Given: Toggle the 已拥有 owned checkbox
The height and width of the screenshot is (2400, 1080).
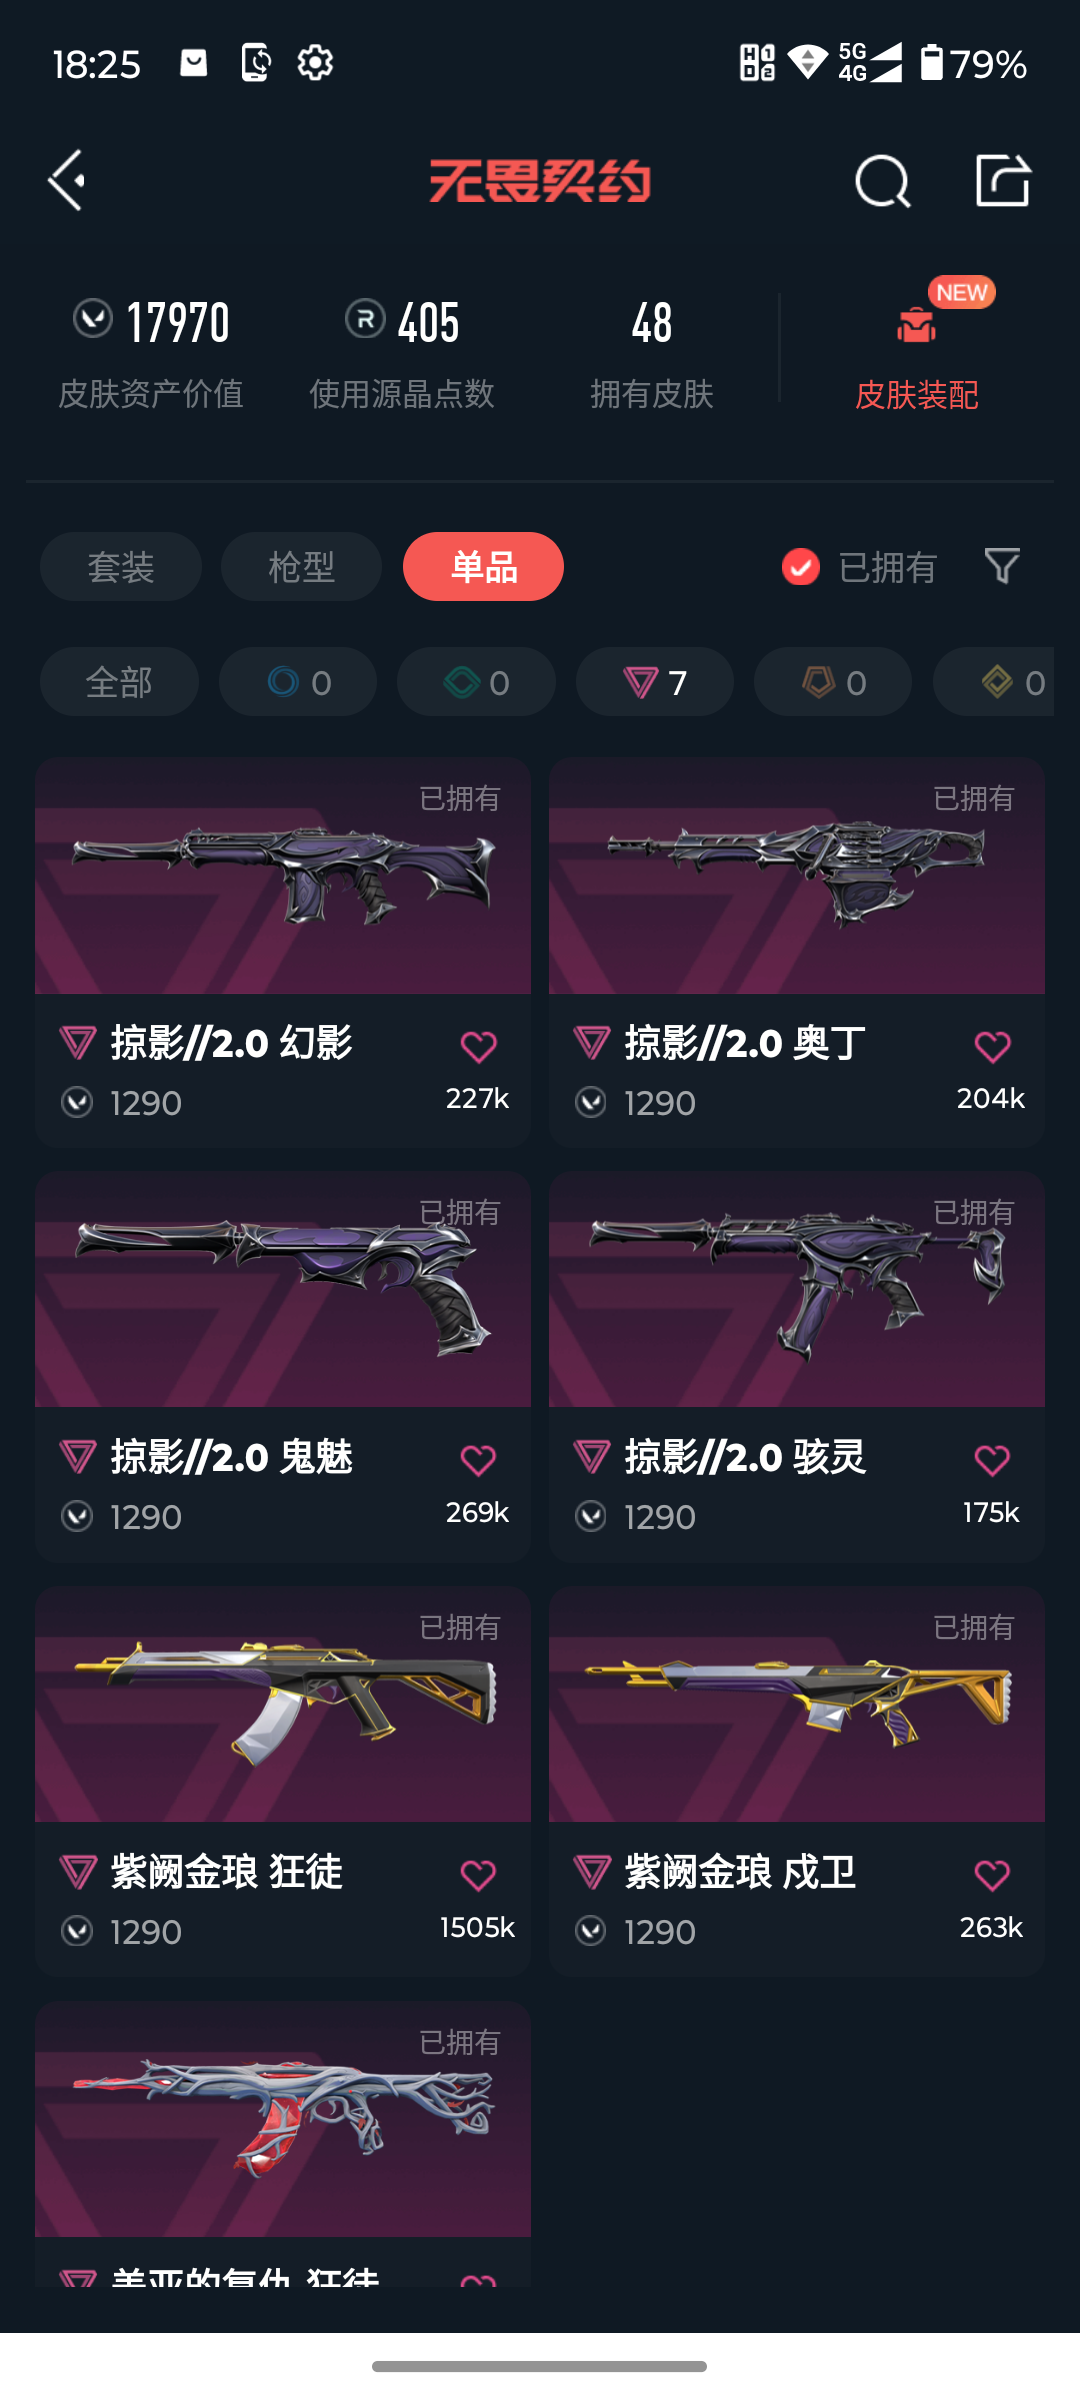Looking at the screenshot, I should pyautogui.click(x=800, y=567).
